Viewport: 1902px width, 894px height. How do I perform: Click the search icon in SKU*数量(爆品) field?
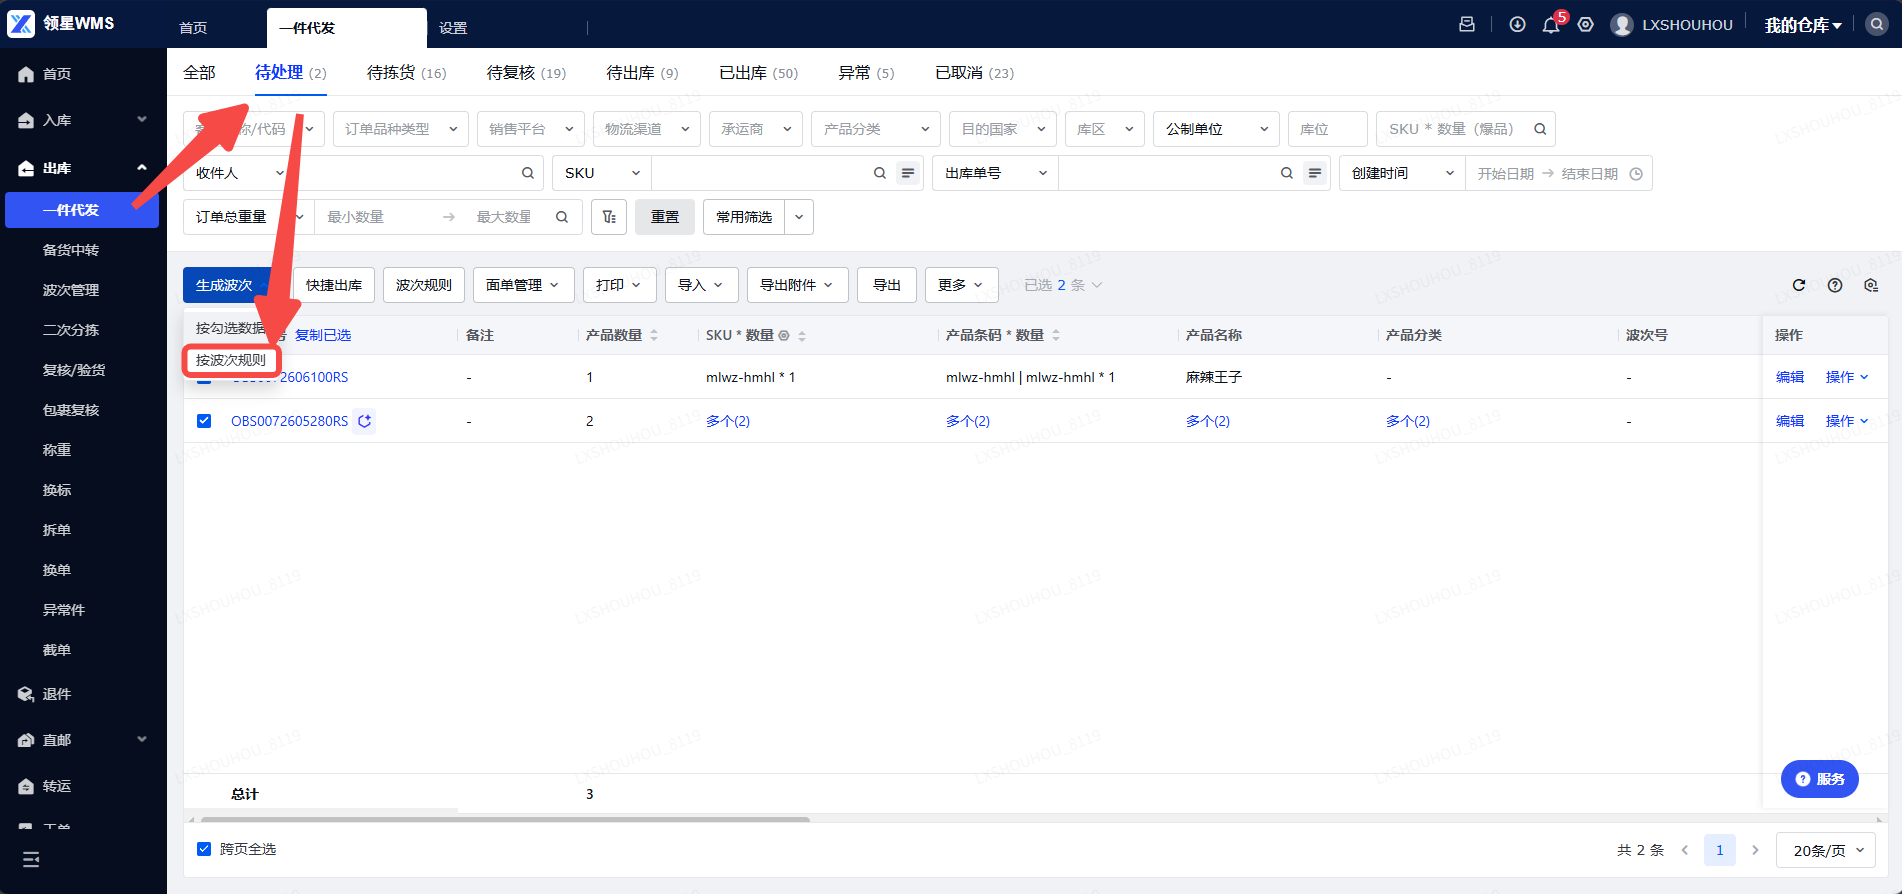click(x=1540, y=129)
